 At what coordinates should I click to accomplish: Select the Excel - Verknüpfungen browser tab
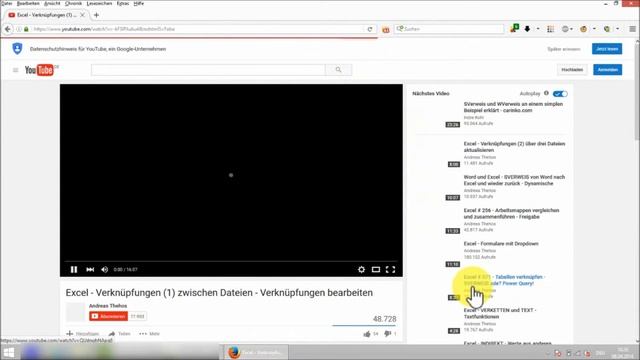point(47,15)
